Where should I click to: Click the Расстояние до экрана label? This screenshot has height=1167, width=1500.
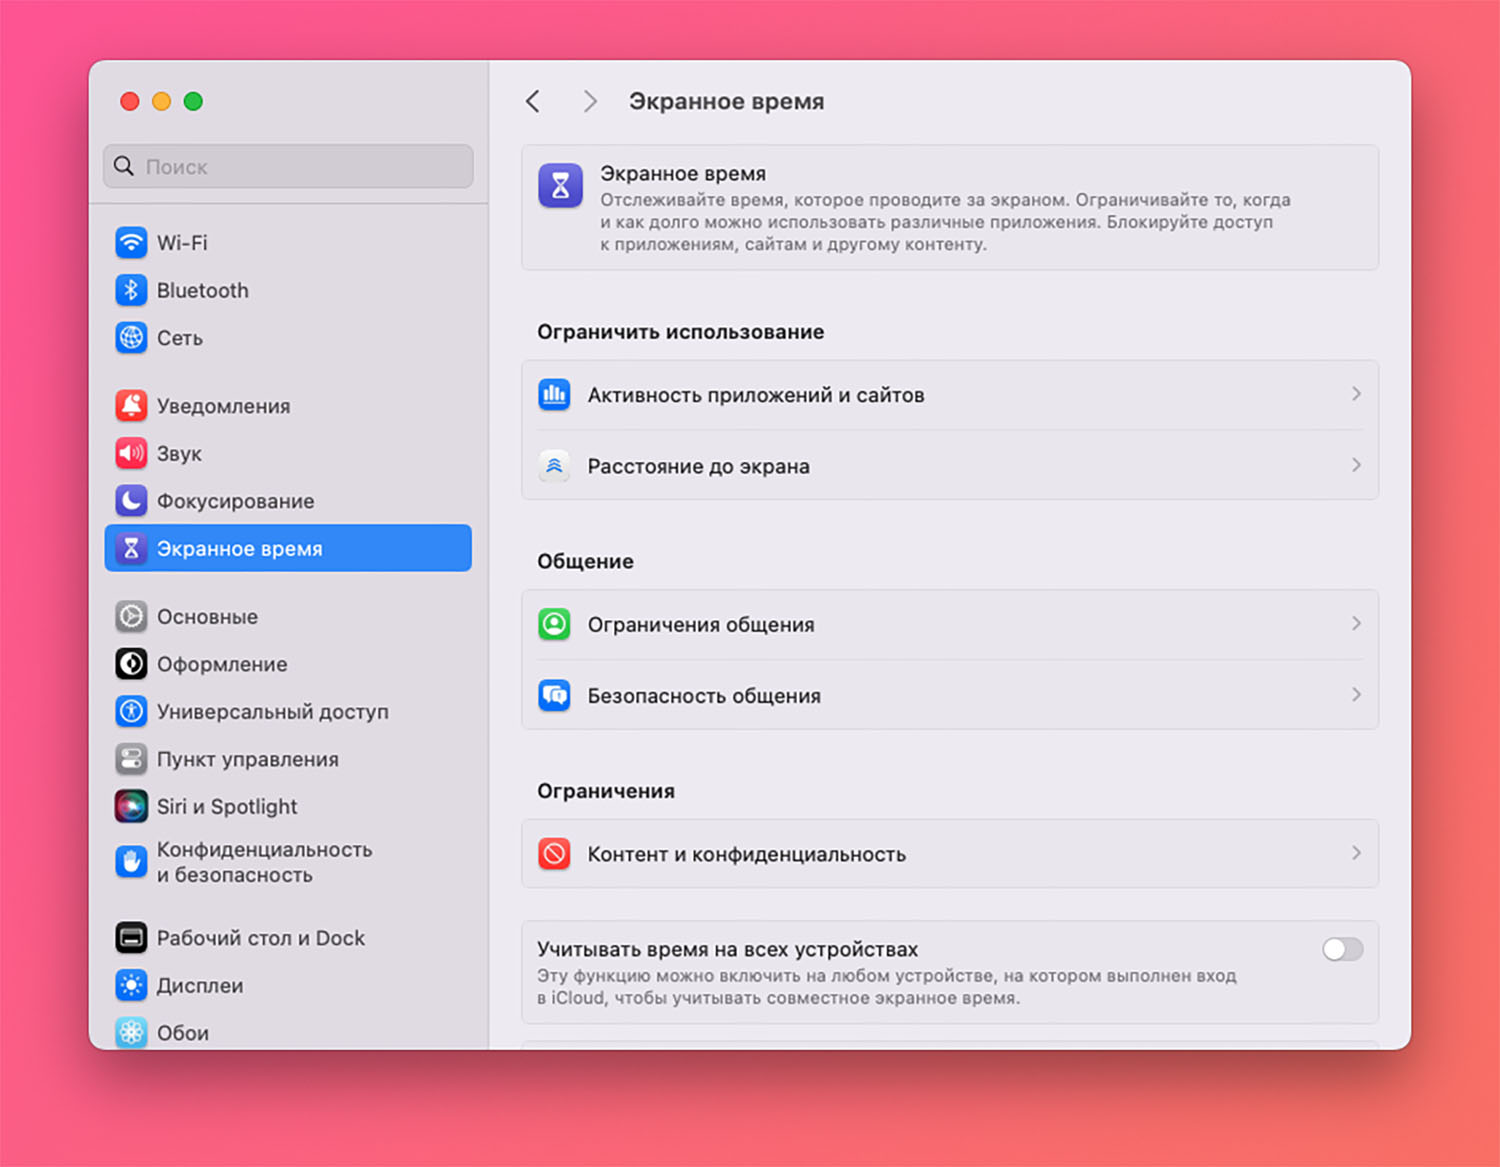699,466
